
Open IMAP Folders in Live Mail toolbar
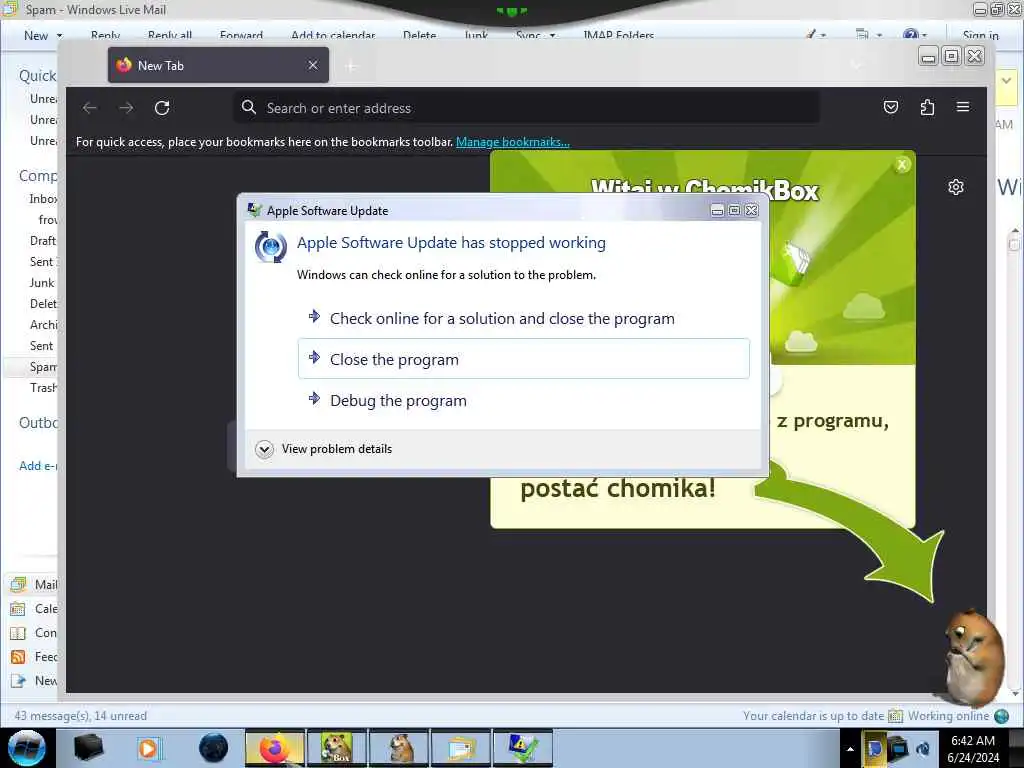pos(618,35)
